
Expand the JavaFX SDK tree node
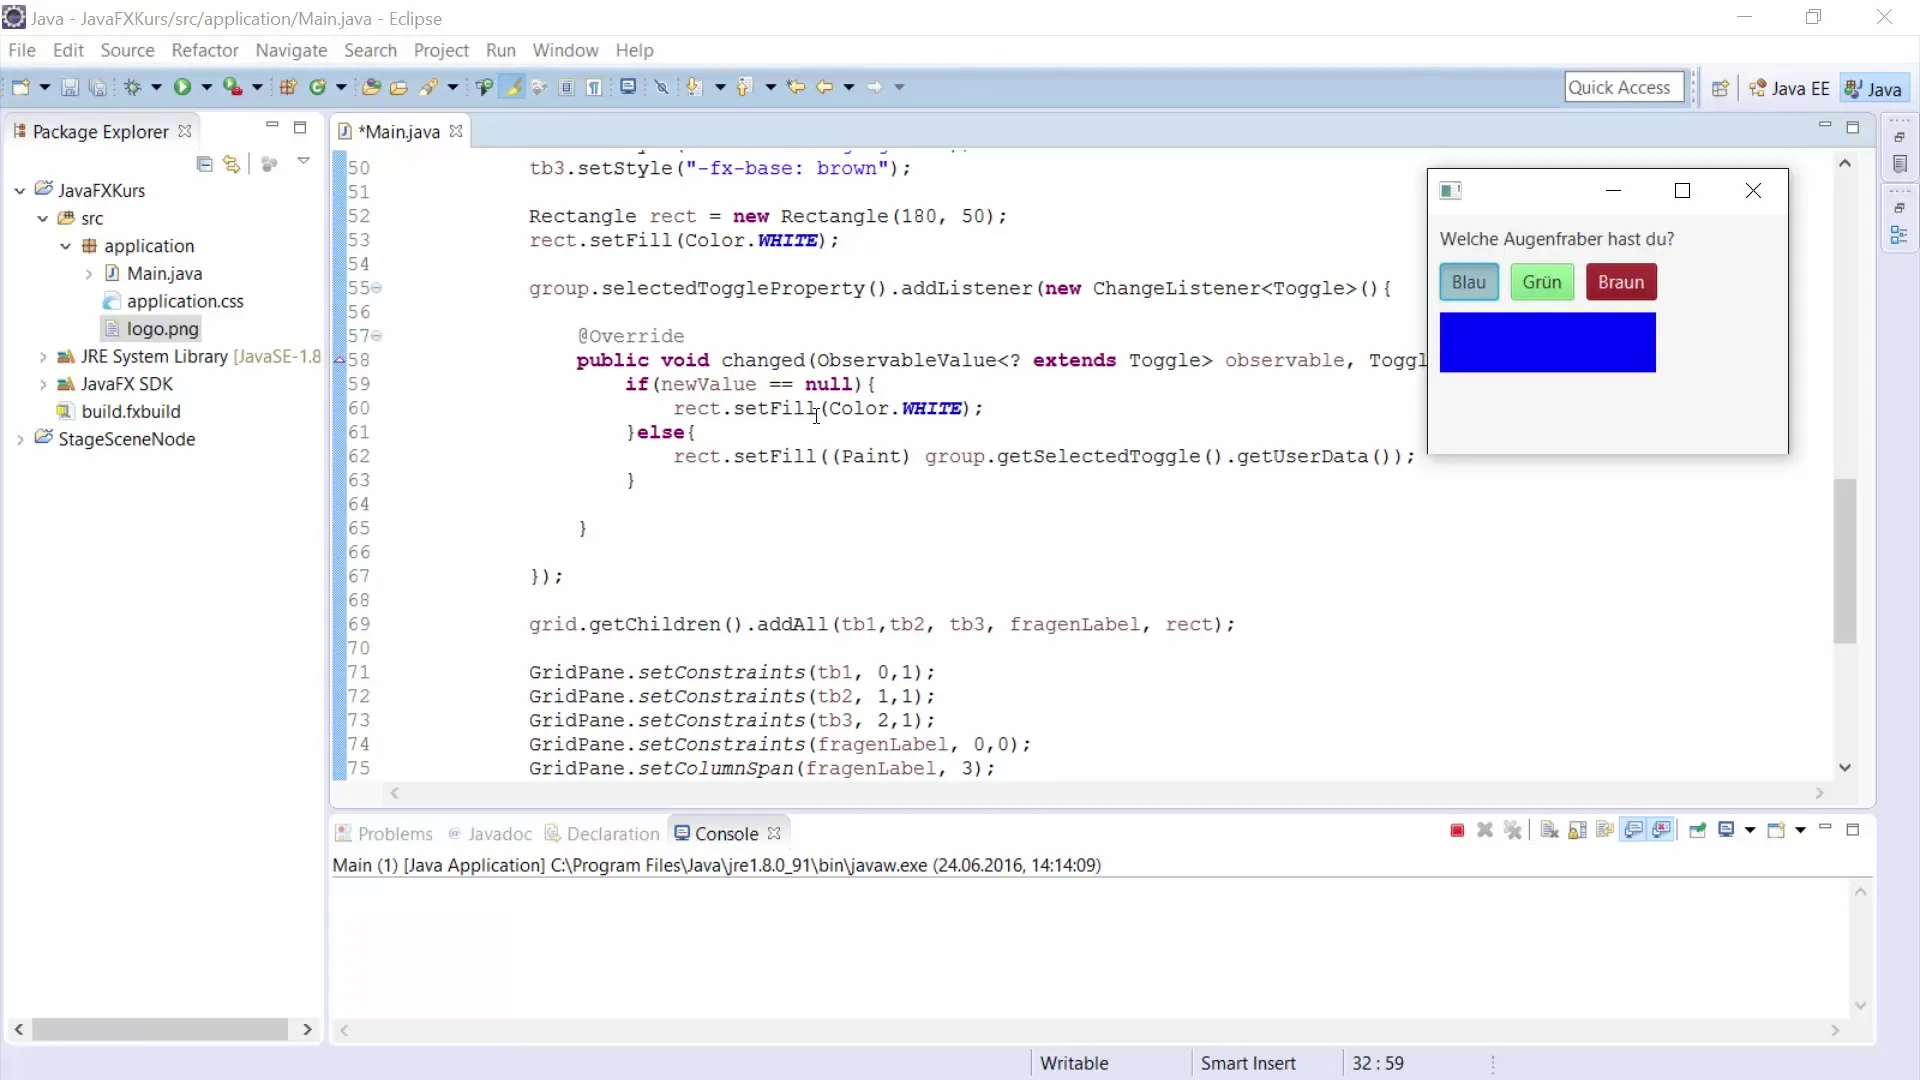tap(43, 384)
